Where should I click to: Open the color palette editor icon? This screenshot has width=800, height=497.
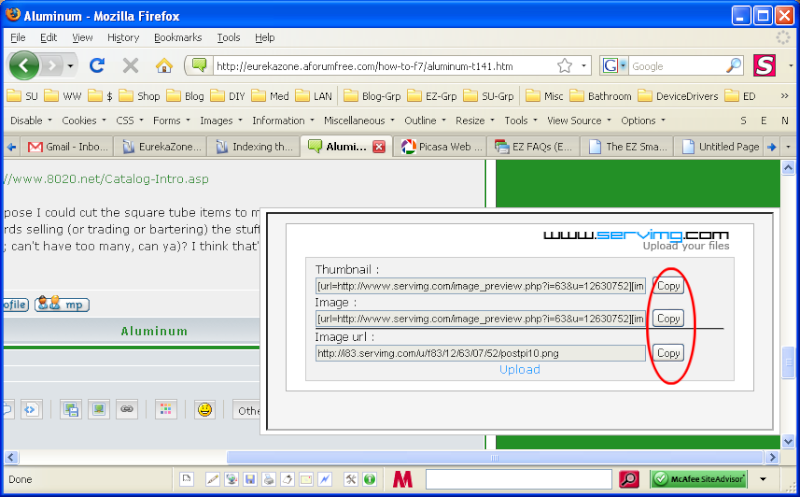165,409
